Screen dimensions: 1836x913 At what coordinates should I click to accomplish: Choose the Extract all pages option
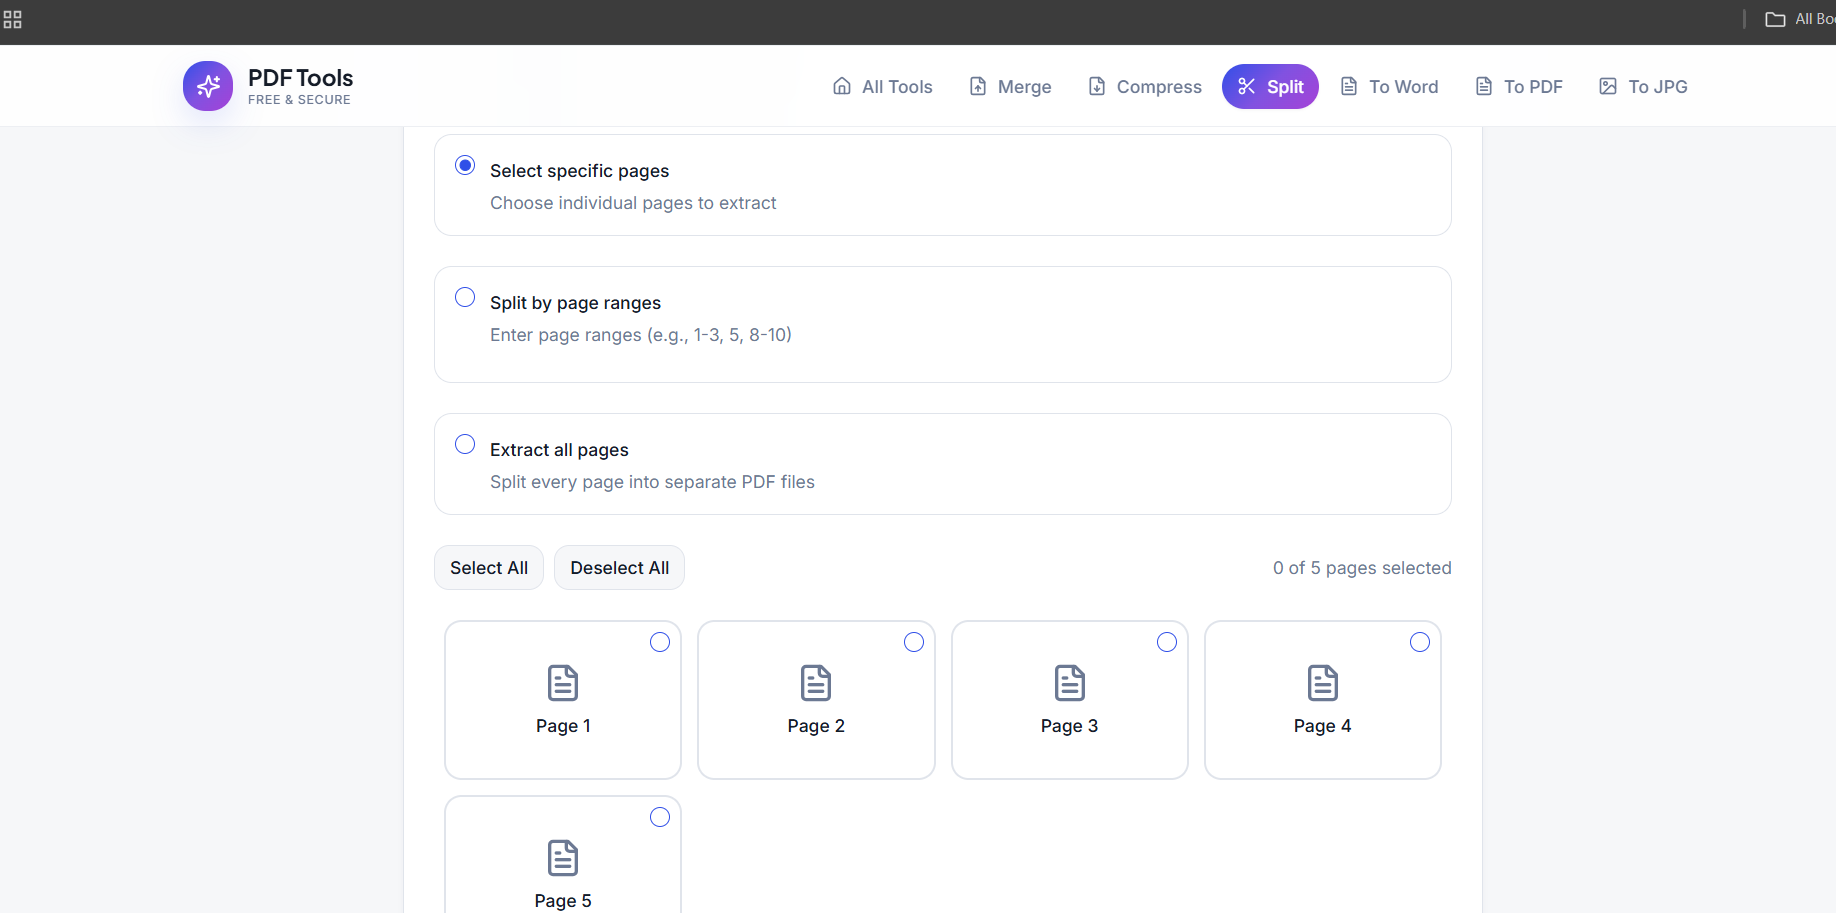[x=465, y=444]
